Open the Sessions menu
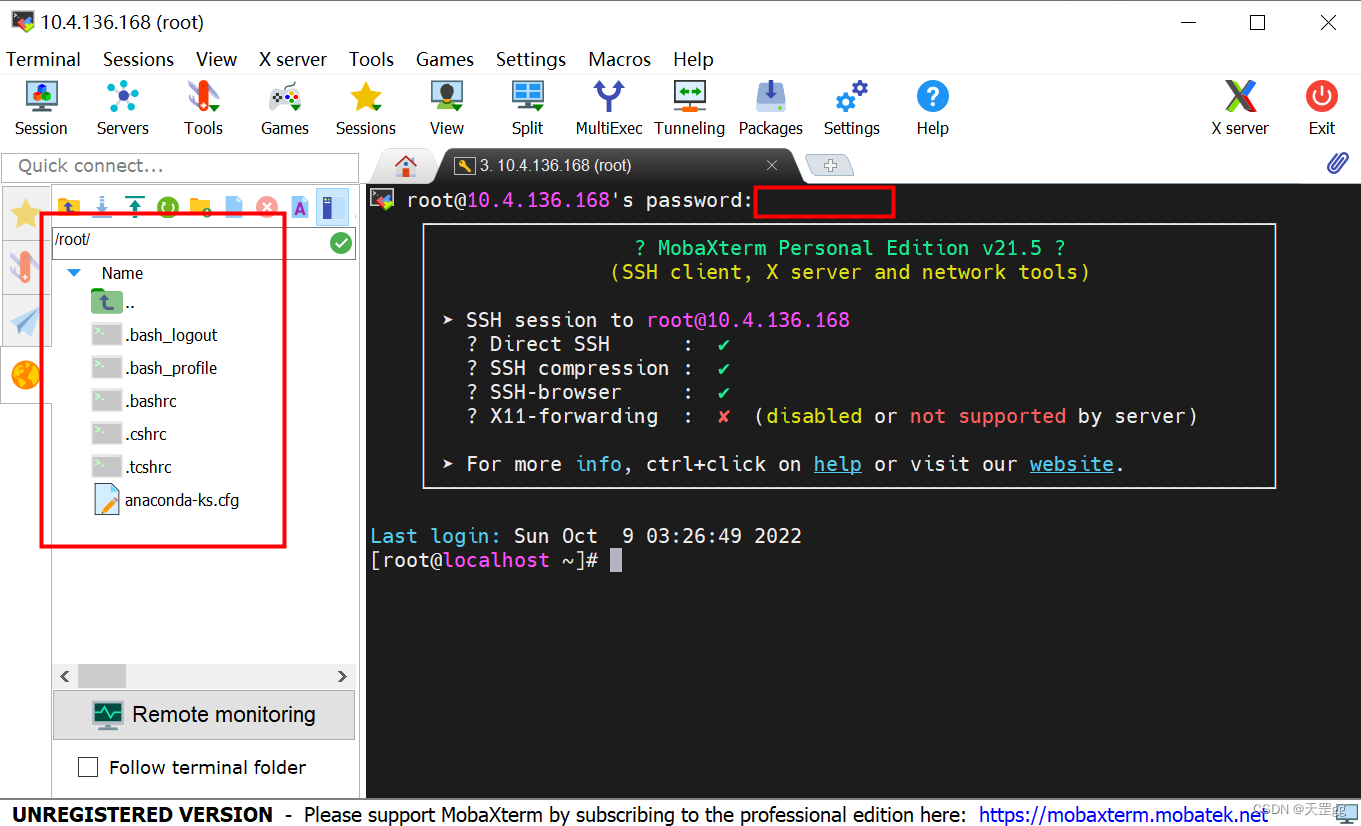This screenshot has width=1361, height=826. [x=138, y=59]
